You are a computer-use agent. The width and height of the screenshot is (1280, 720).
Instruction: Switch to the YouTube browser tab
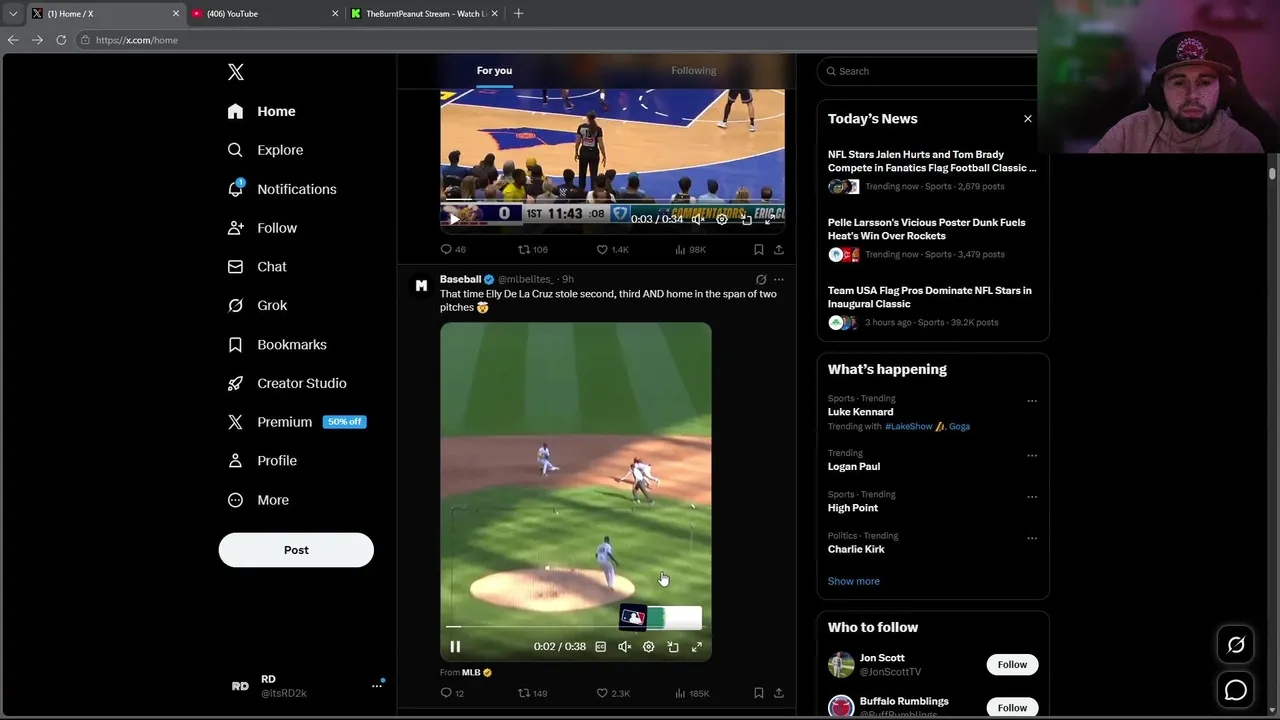(265, 14)
